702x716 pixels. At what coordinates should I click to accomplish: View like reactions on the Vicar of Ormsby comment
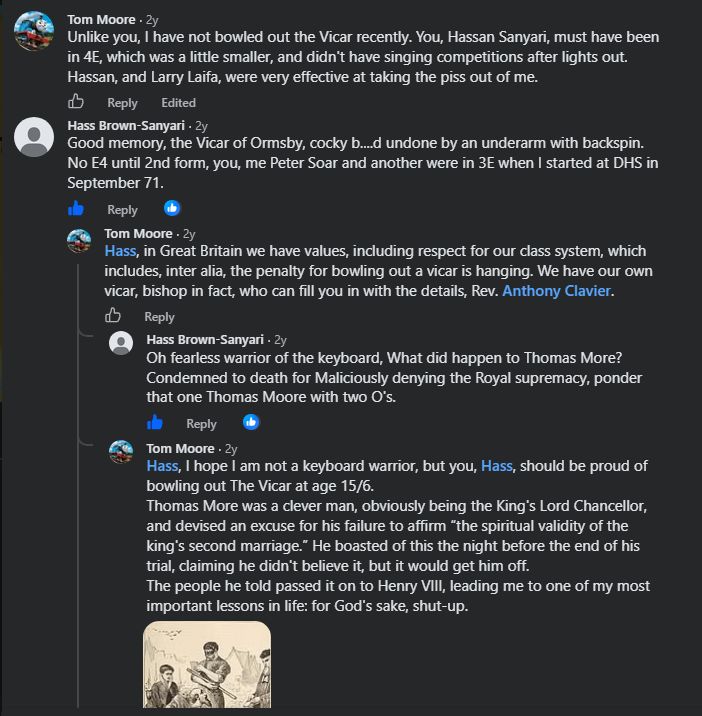pyautogui.click(x=172, y=208)
